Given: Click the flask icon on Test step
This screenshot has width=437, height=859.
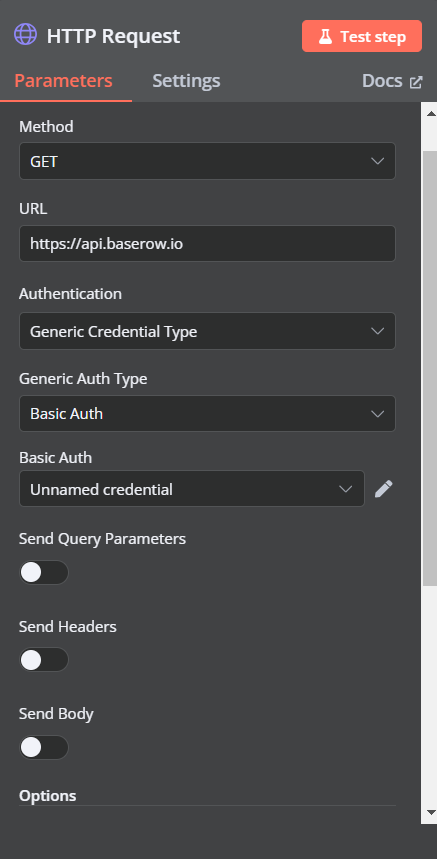Looking at the screenshot, I should tap(325, 37).
